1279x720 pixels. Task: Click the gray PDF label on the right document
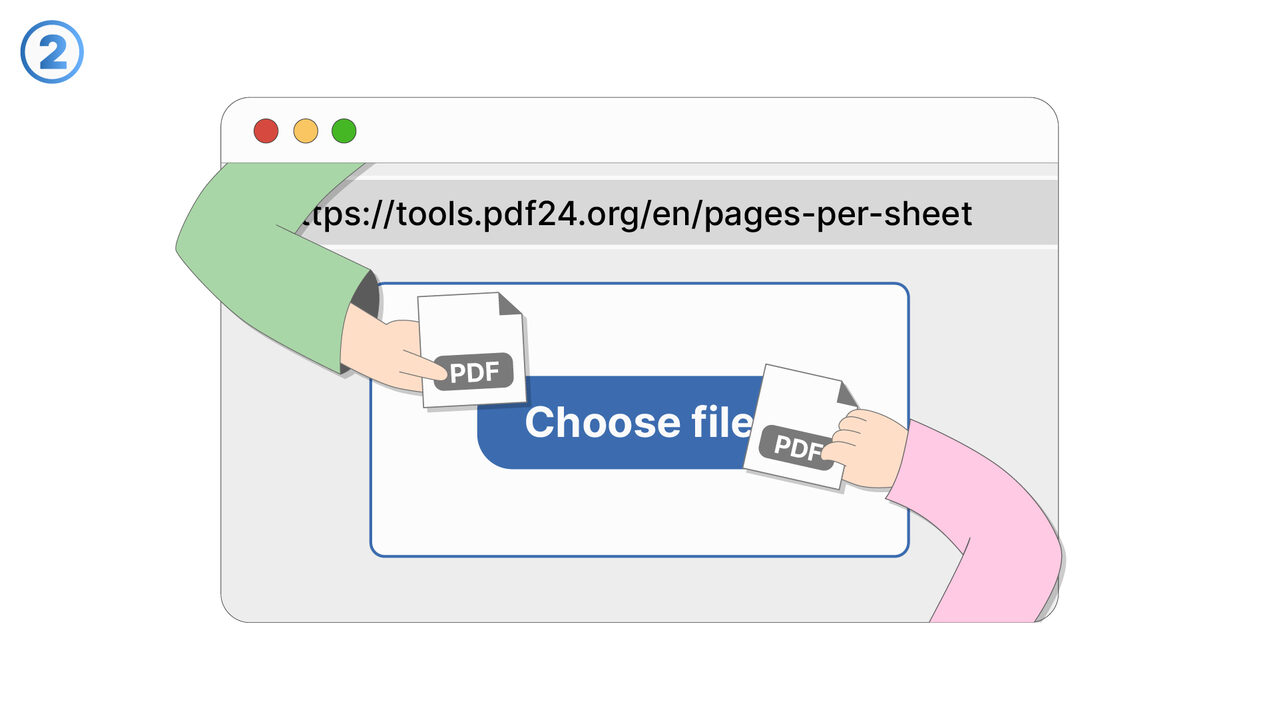coord(797,446)
